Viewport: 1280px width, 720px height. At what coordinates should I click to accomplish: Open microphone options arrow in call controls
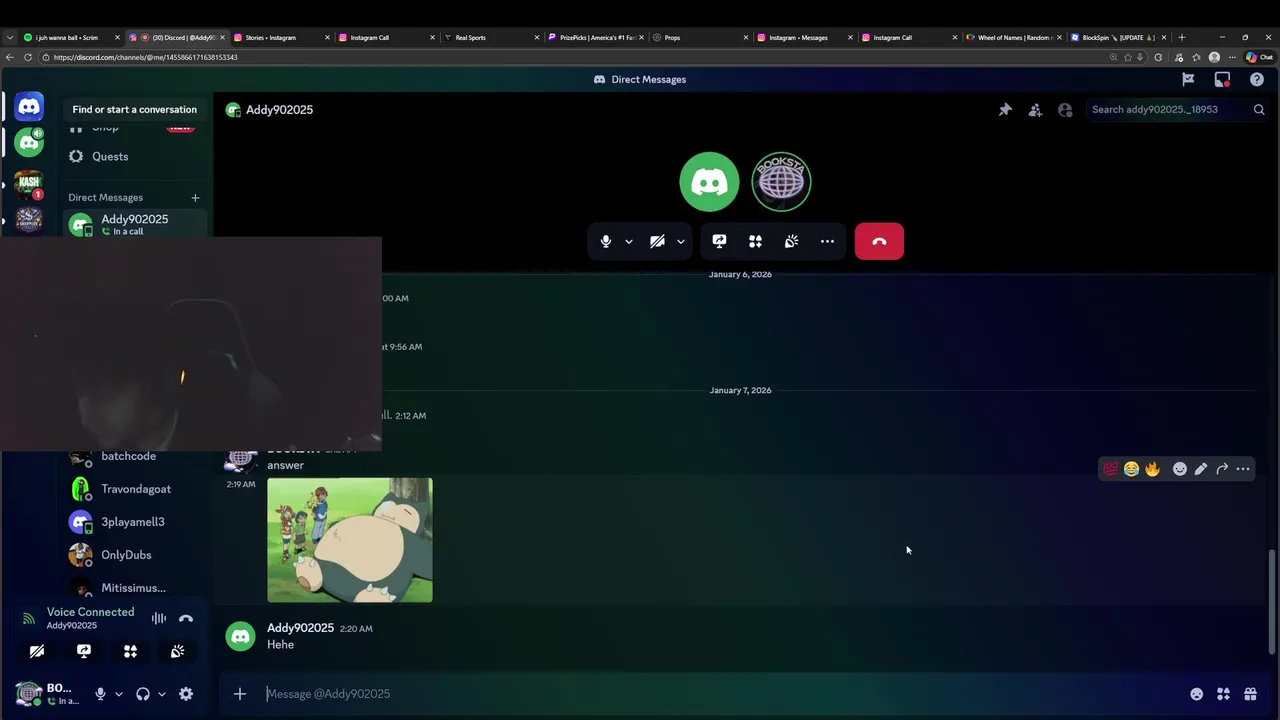click(629, 241)
